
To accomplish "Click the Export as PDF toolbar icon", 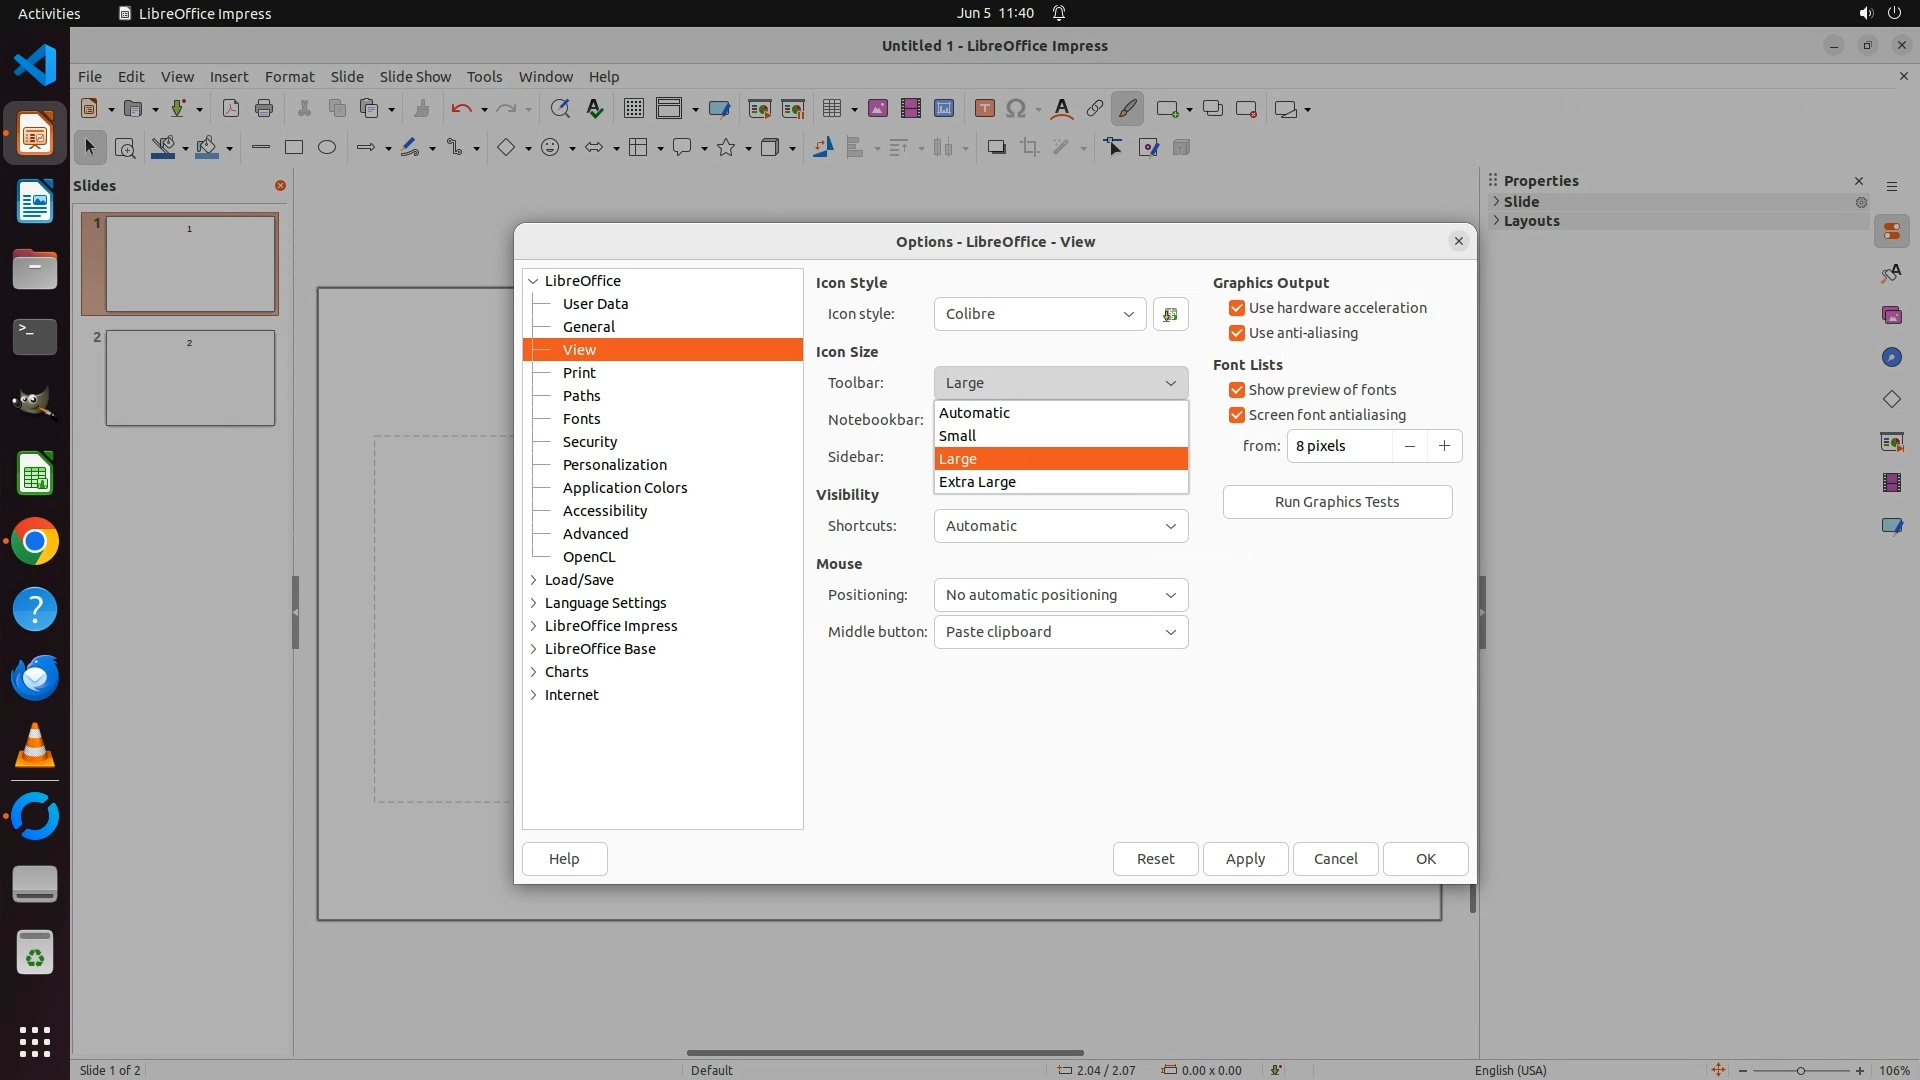I will [231, 109].
